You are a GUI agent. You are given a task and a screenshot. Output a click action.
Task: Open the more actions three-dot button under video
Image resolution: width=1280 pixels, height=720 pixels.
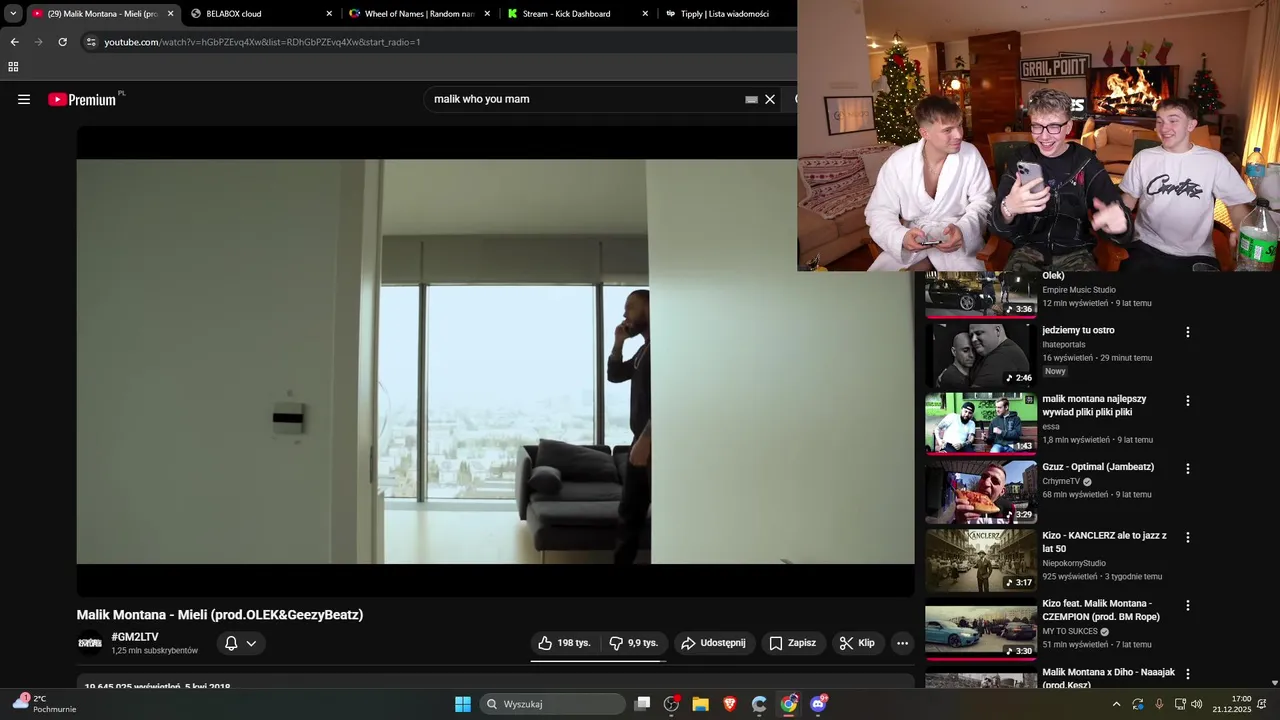[x=902, y=643]
